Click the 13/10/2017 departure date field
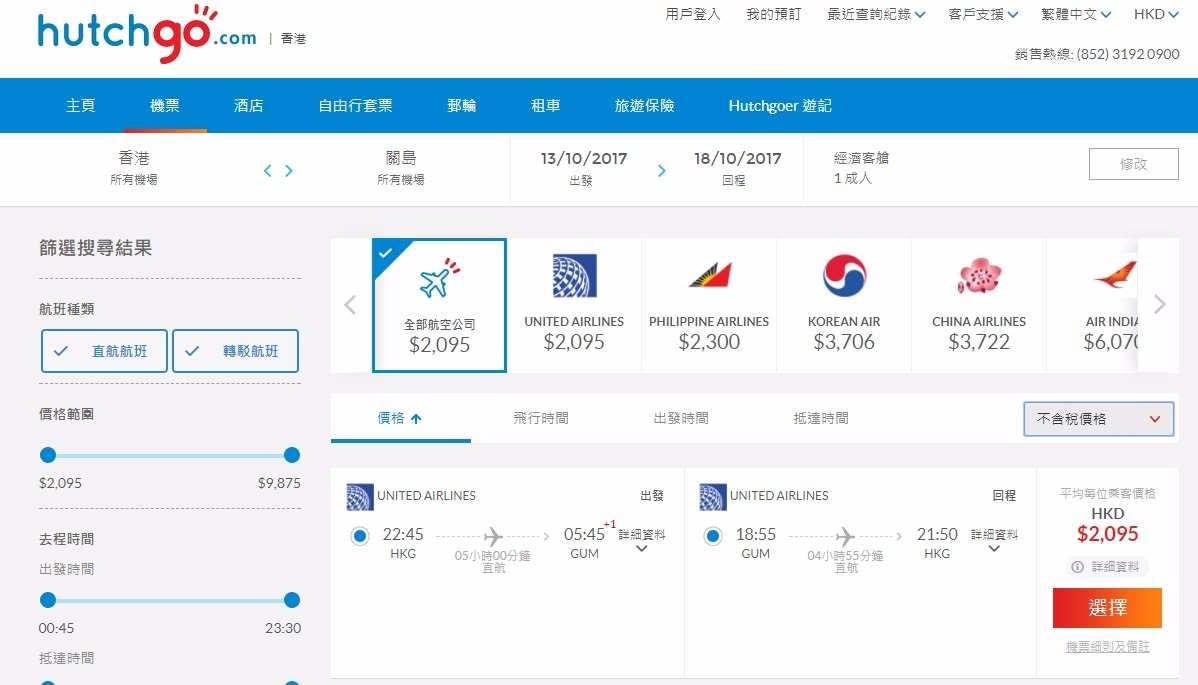This screenshot has height=685, width=1198. (584, 168)
